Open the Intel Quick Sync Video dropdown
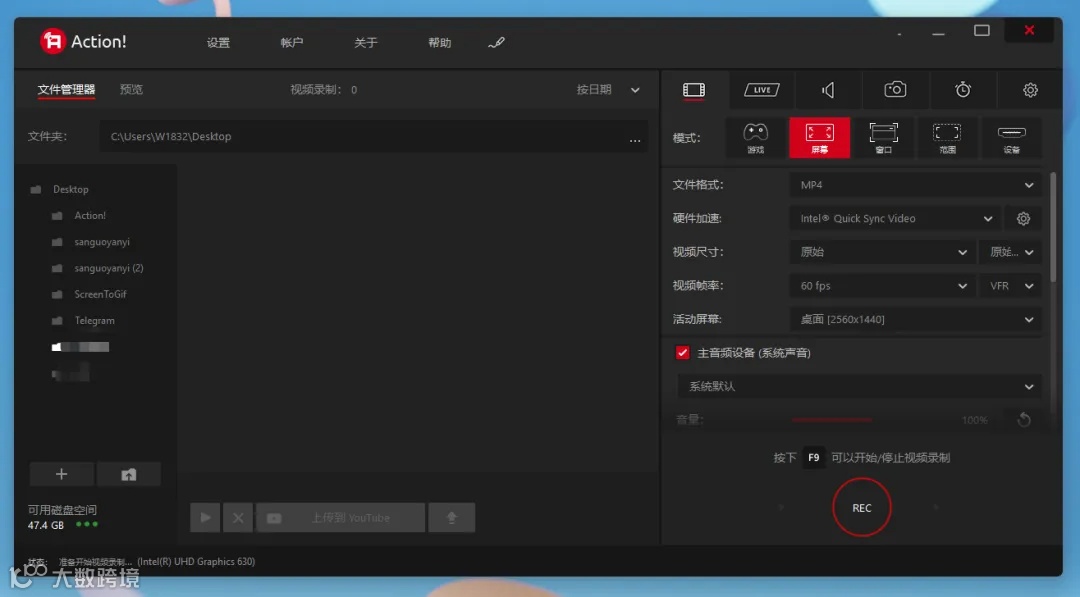1080x597 pixels. tap(896, 218)
